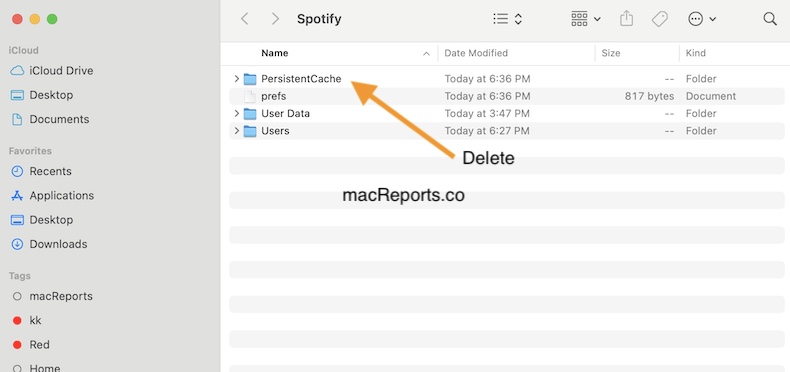Viewport: 790px width, 372px height.
Task: Open the group-by options dropdown
Action: pos(585,19)
